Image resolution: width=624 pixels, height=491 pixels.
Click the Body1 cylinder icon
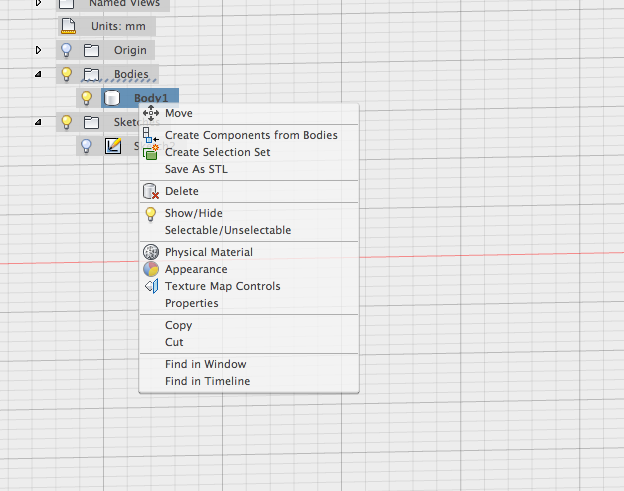112,98
